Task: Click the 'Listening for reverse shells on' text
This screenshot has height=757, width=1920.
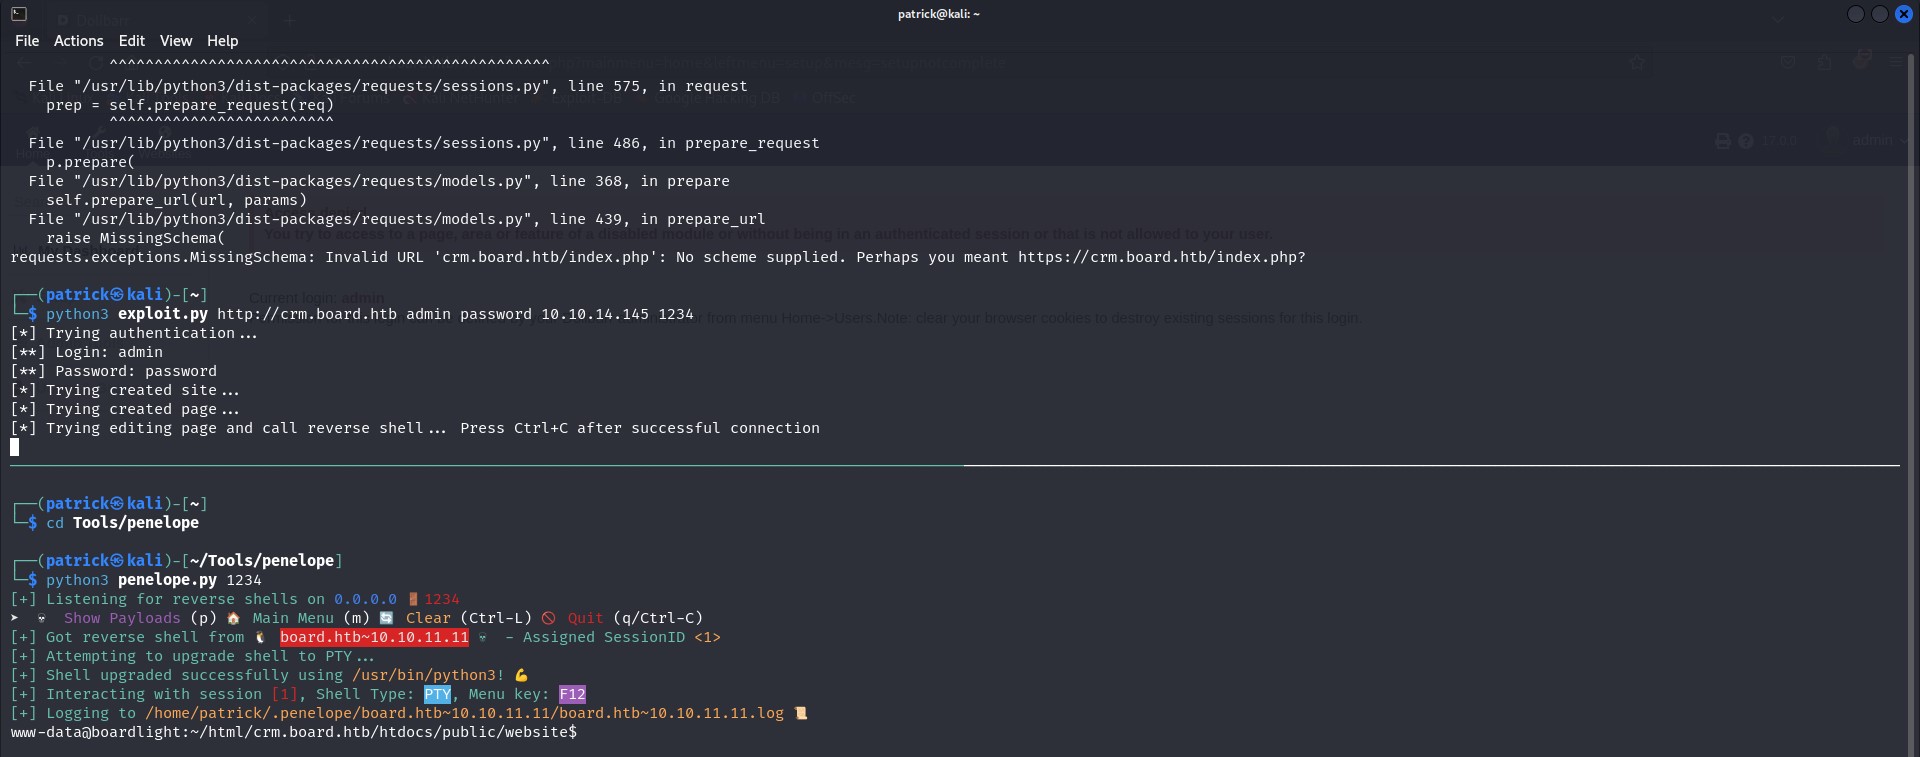Action: pos(185,599)
